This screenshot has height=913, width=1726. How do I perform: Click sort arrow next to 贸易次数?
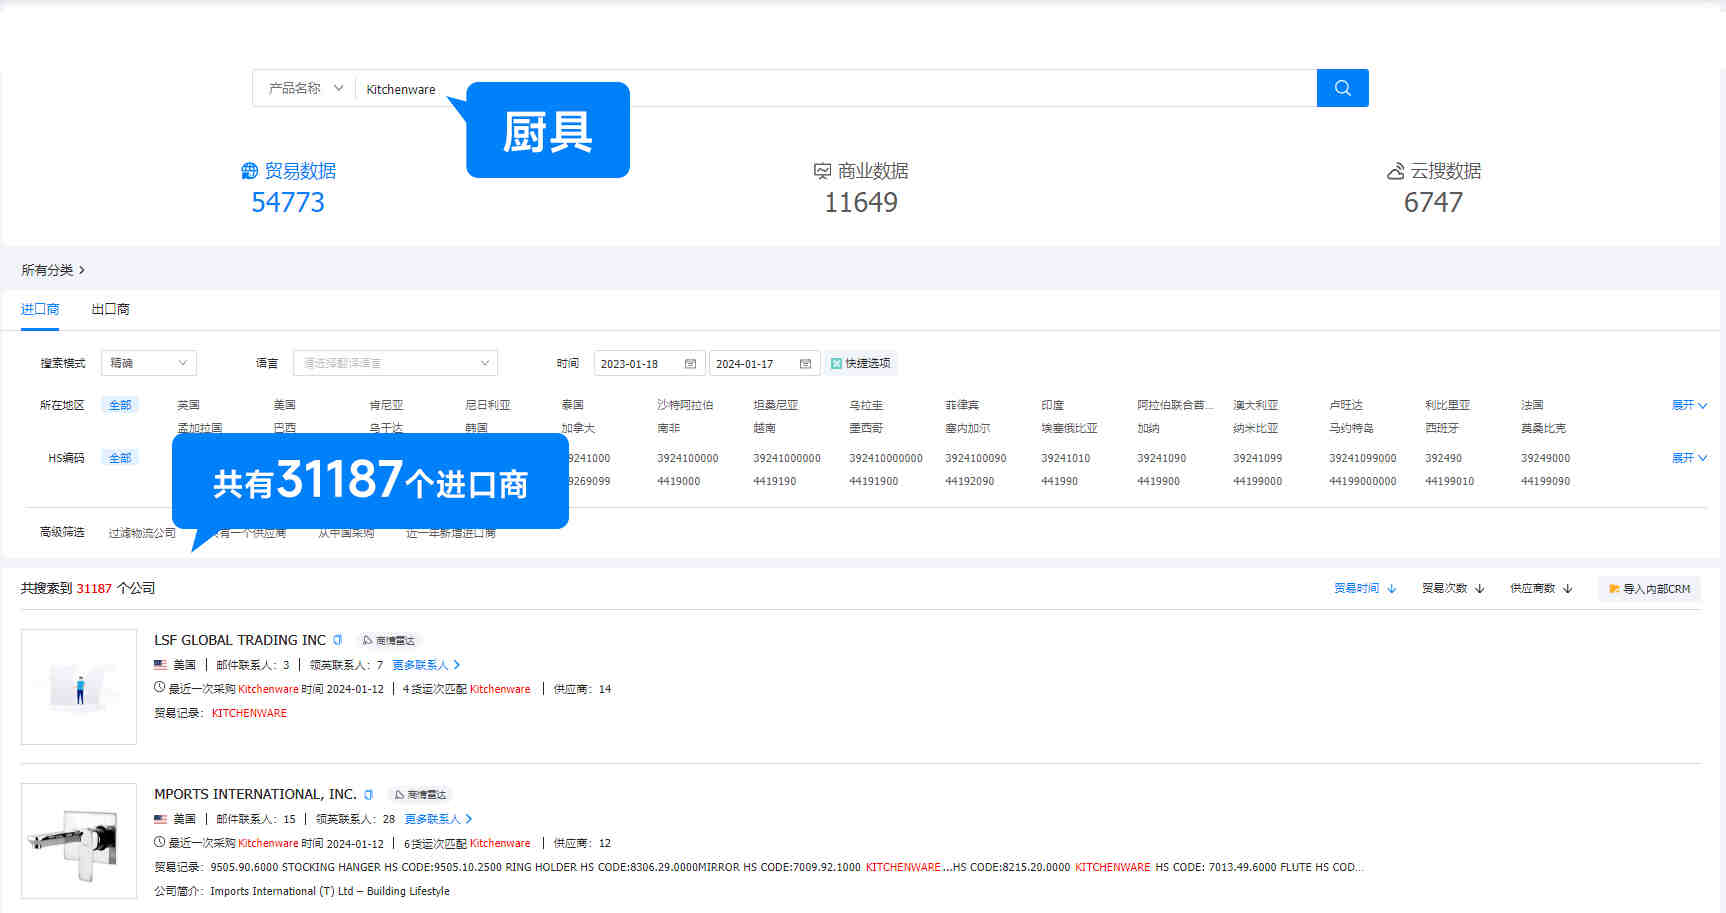pos(1479,589)
